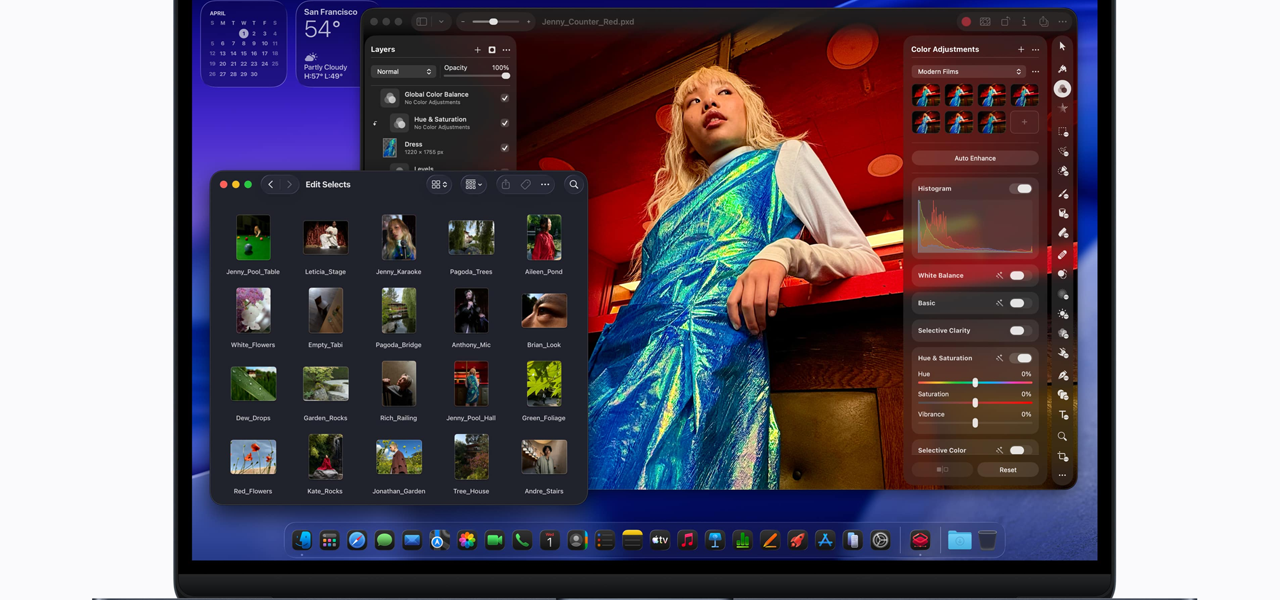Click the Hue slider handle
This screenshot has height=600, width=1280.
pyautogui.click(x=975, y=383)
